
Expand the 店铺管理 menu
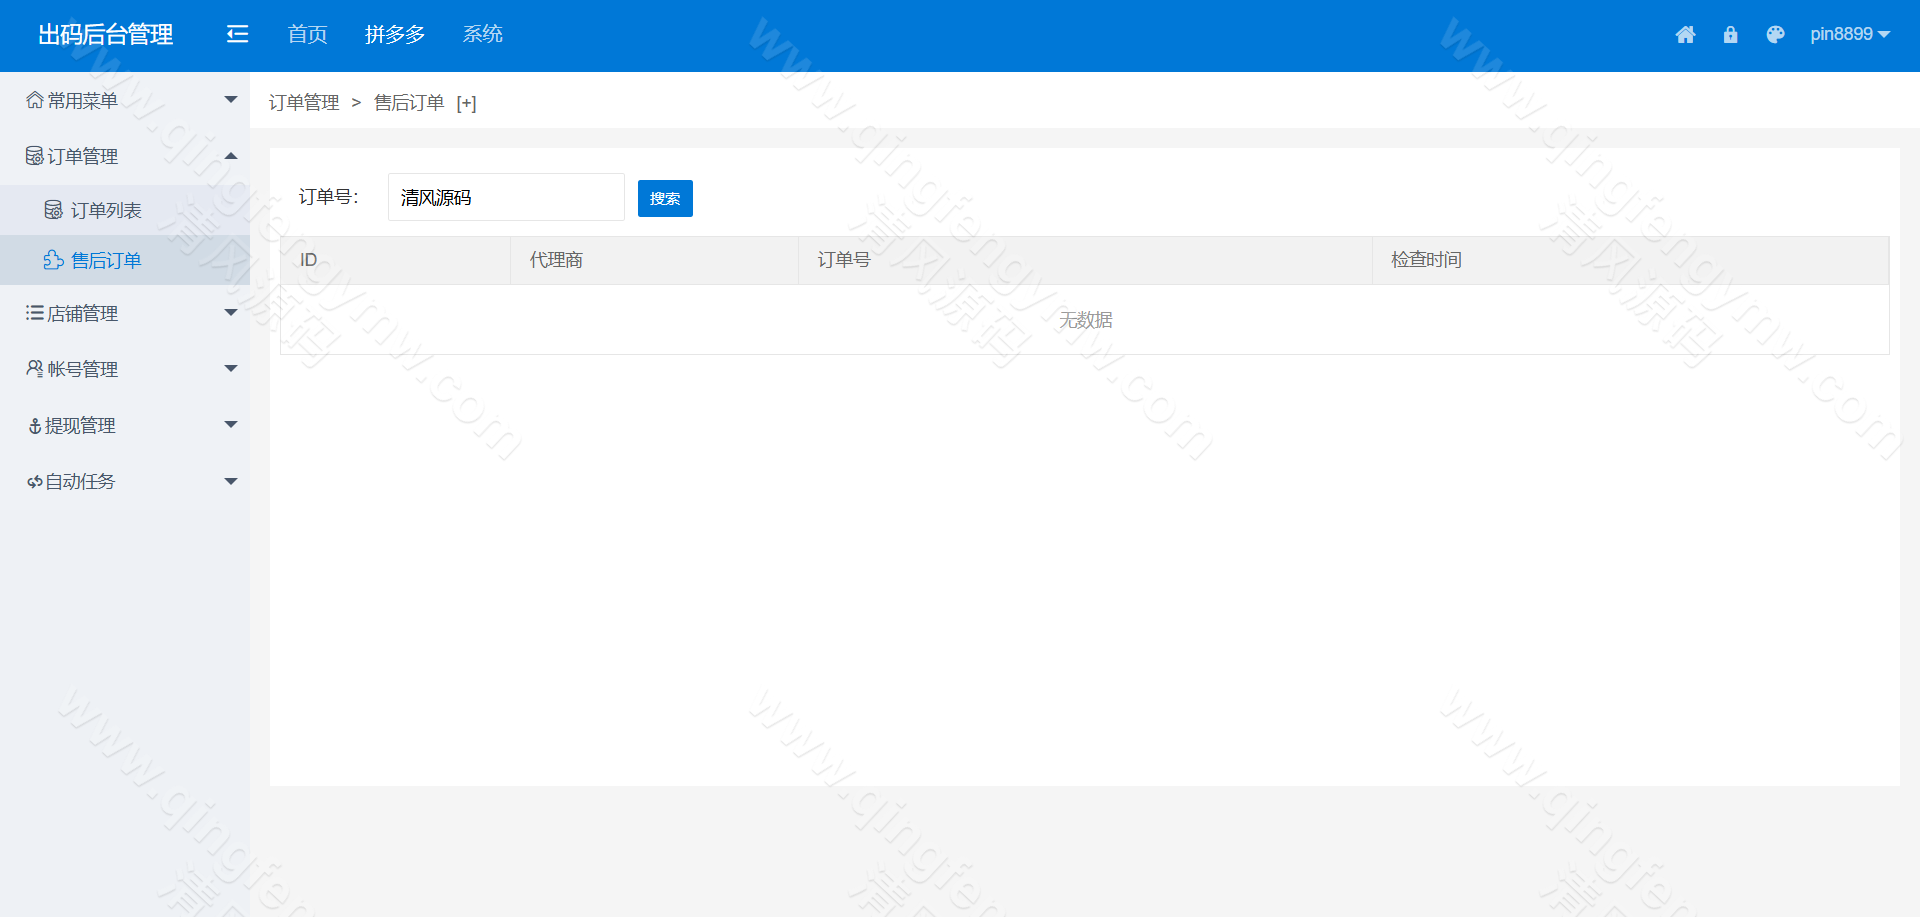click(125, 312)
